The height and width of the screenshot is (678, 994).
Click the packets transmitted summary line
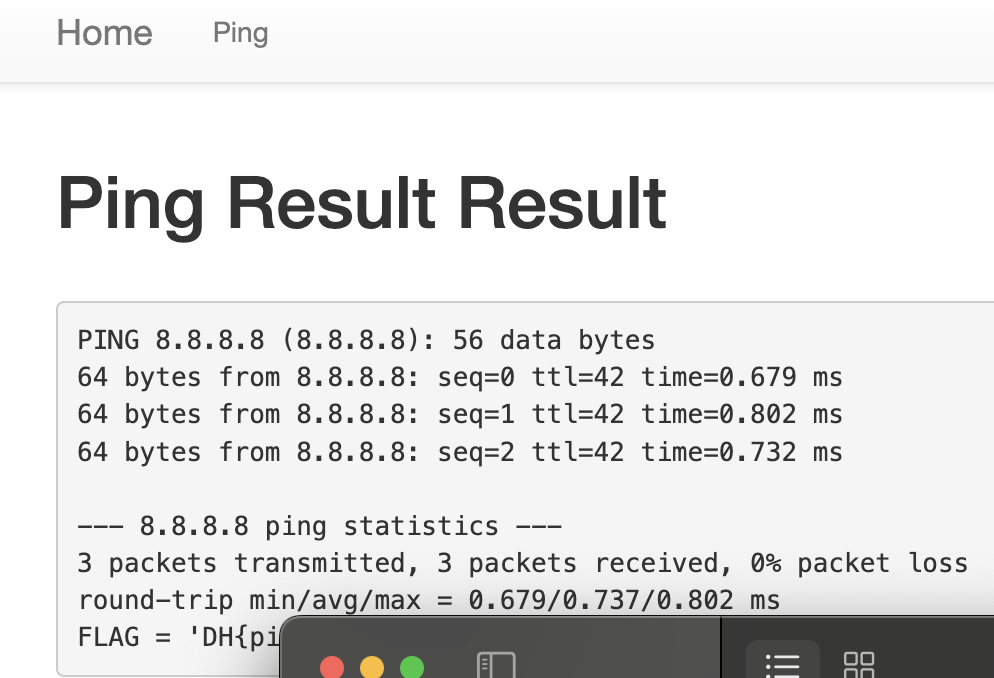(522, 563)
